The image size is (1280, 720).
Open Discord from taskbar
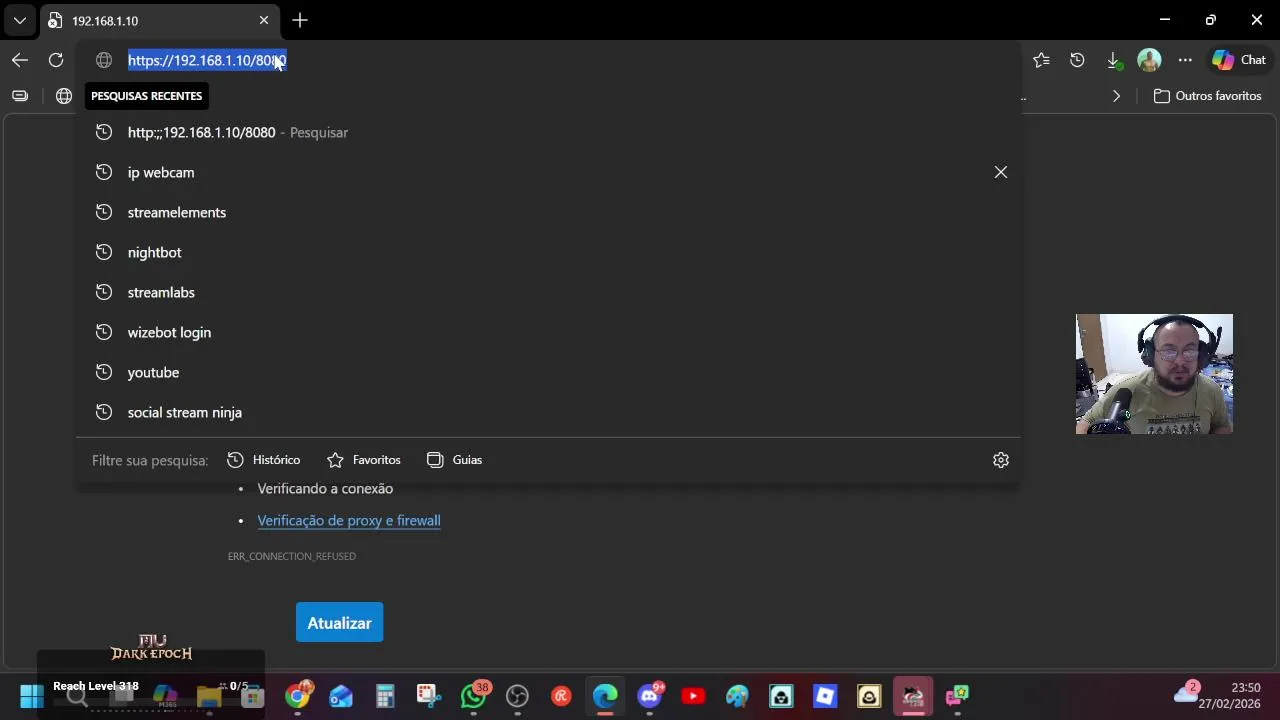pos(649,696)
